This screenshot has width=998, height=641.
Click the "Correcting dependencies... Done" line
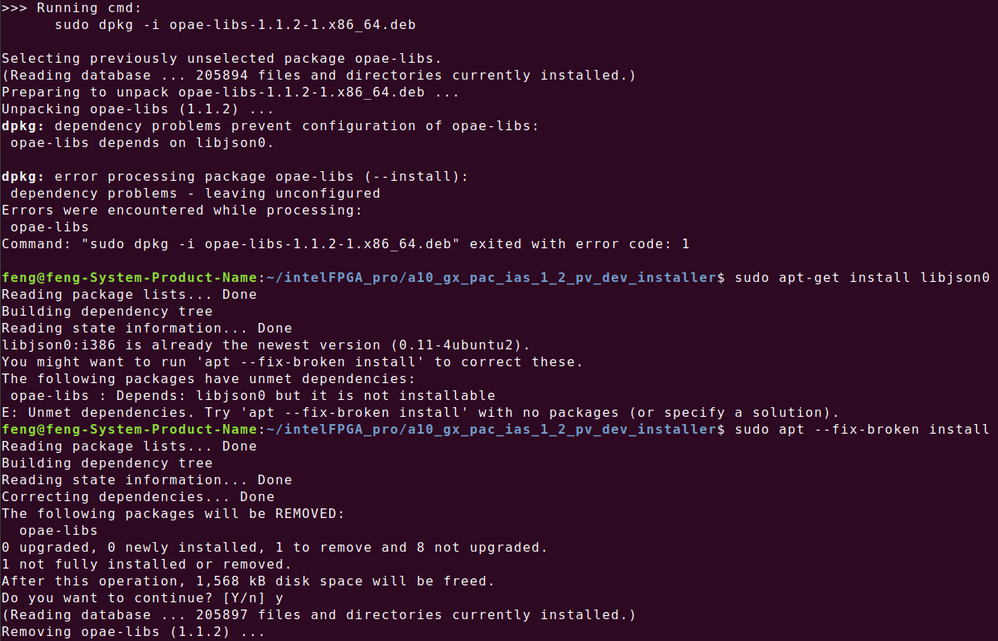point(137,496)
